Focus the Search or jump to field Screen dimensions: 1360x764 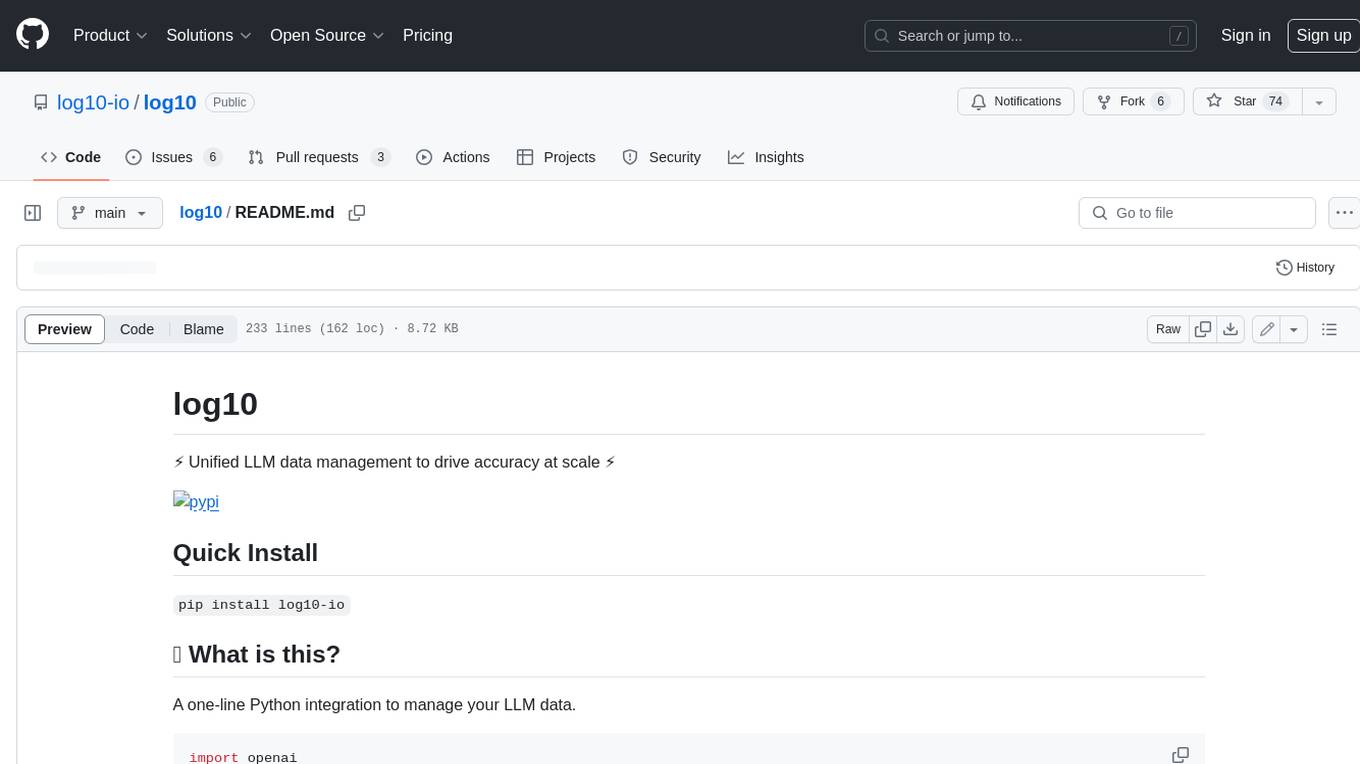[1031, 35]
